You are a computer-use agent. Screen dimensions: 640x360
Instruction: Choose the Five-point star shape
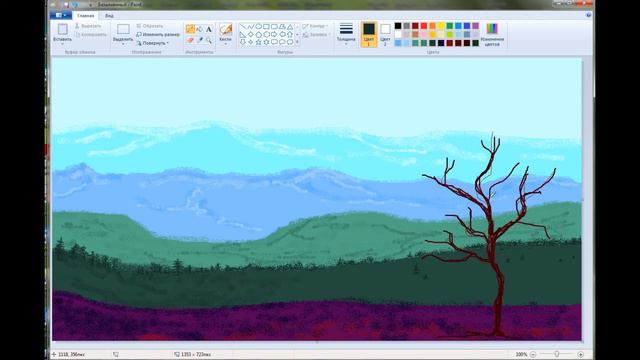[x=258, y=42]
